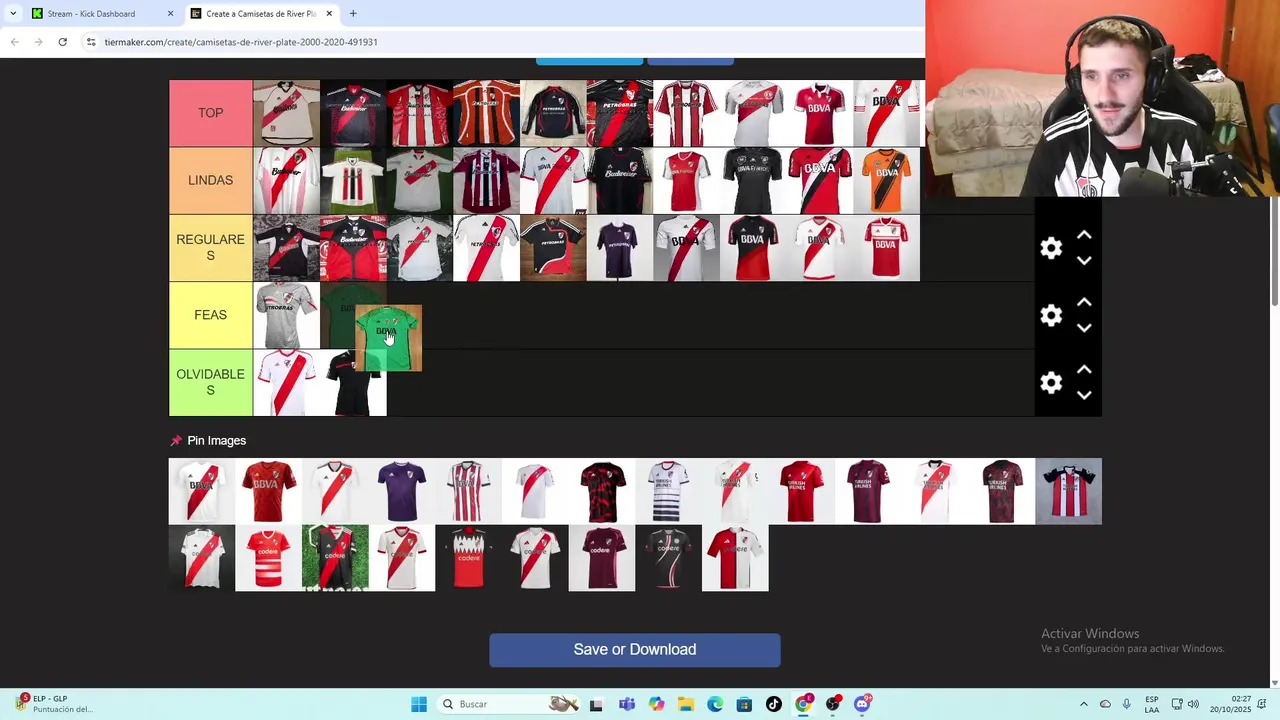The height and width of the screenshot is (720, 1280).
Task: Go back to previous page
Action: (15, 42)
